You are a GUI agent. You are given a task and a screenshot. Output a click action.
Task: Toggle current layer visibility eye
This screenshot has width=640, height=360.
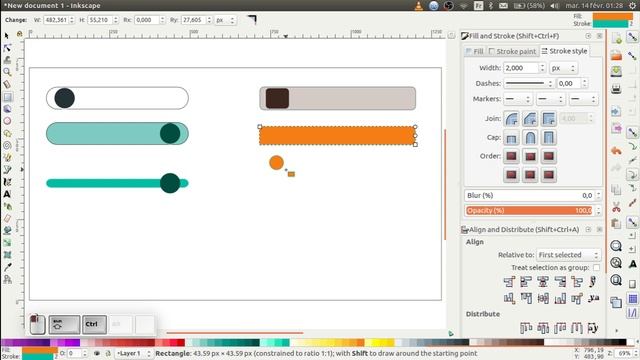(97, 353)
